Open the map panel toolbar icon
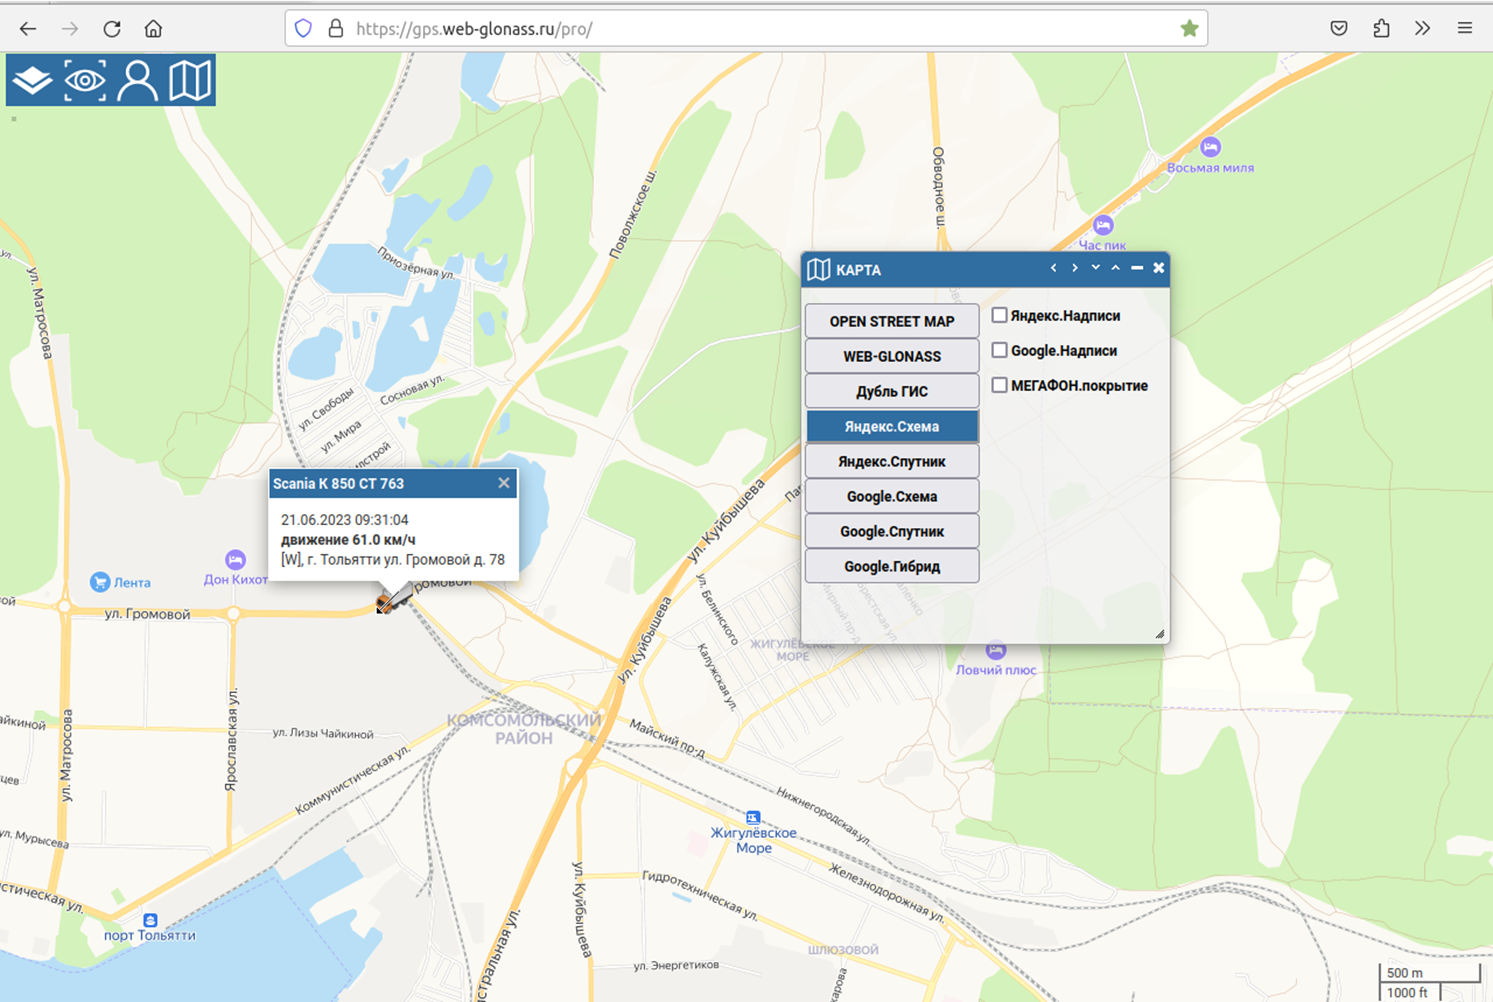The image size is (1493, 1002). [190, 81]
